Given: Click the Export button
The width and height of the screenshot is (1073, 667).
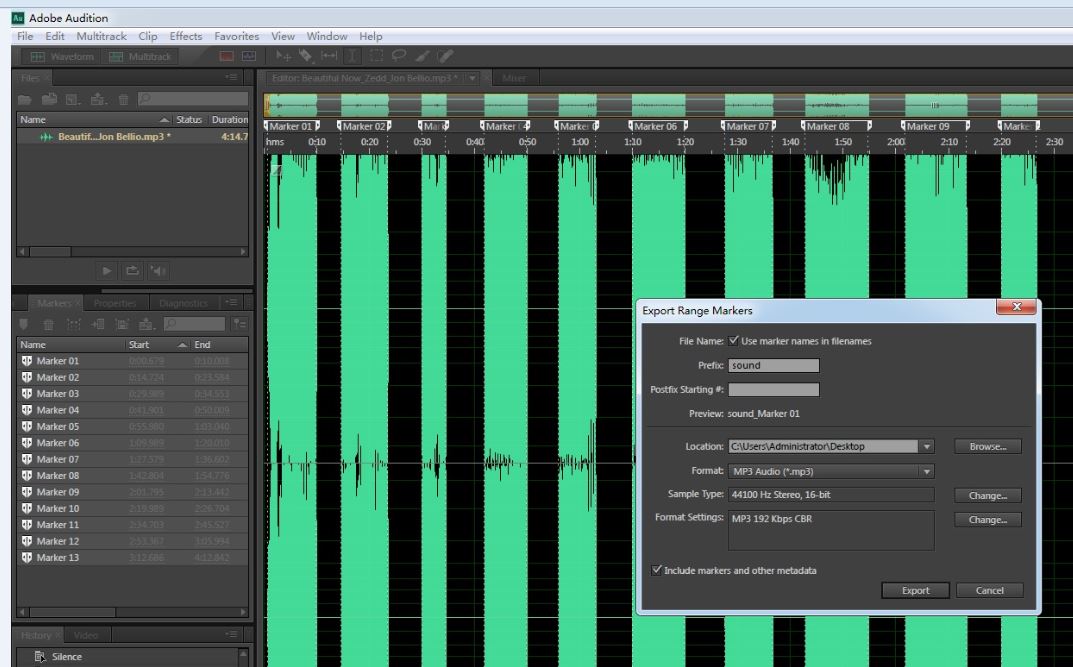Looking at the screenshot, I should [915, 591].
